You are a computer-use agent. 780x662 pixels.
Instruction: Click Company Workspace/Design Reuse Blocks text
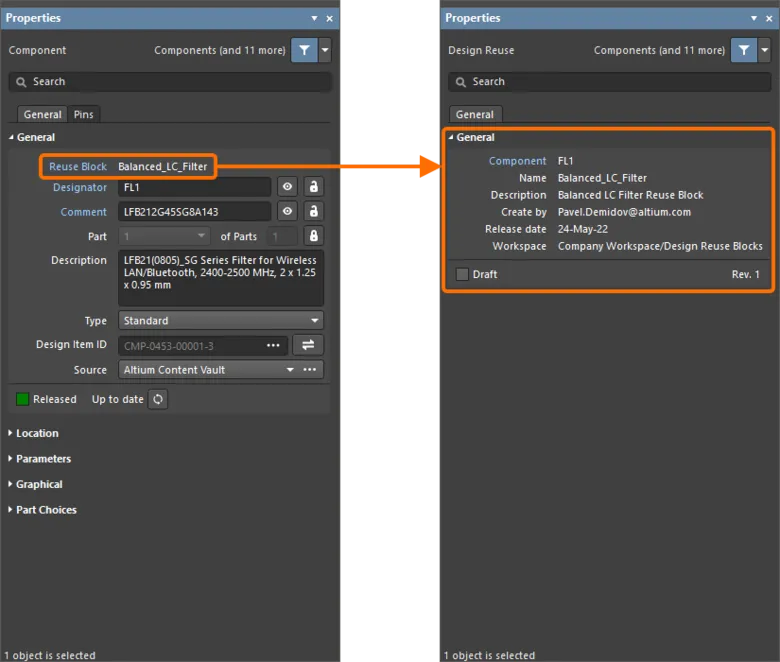660,246
